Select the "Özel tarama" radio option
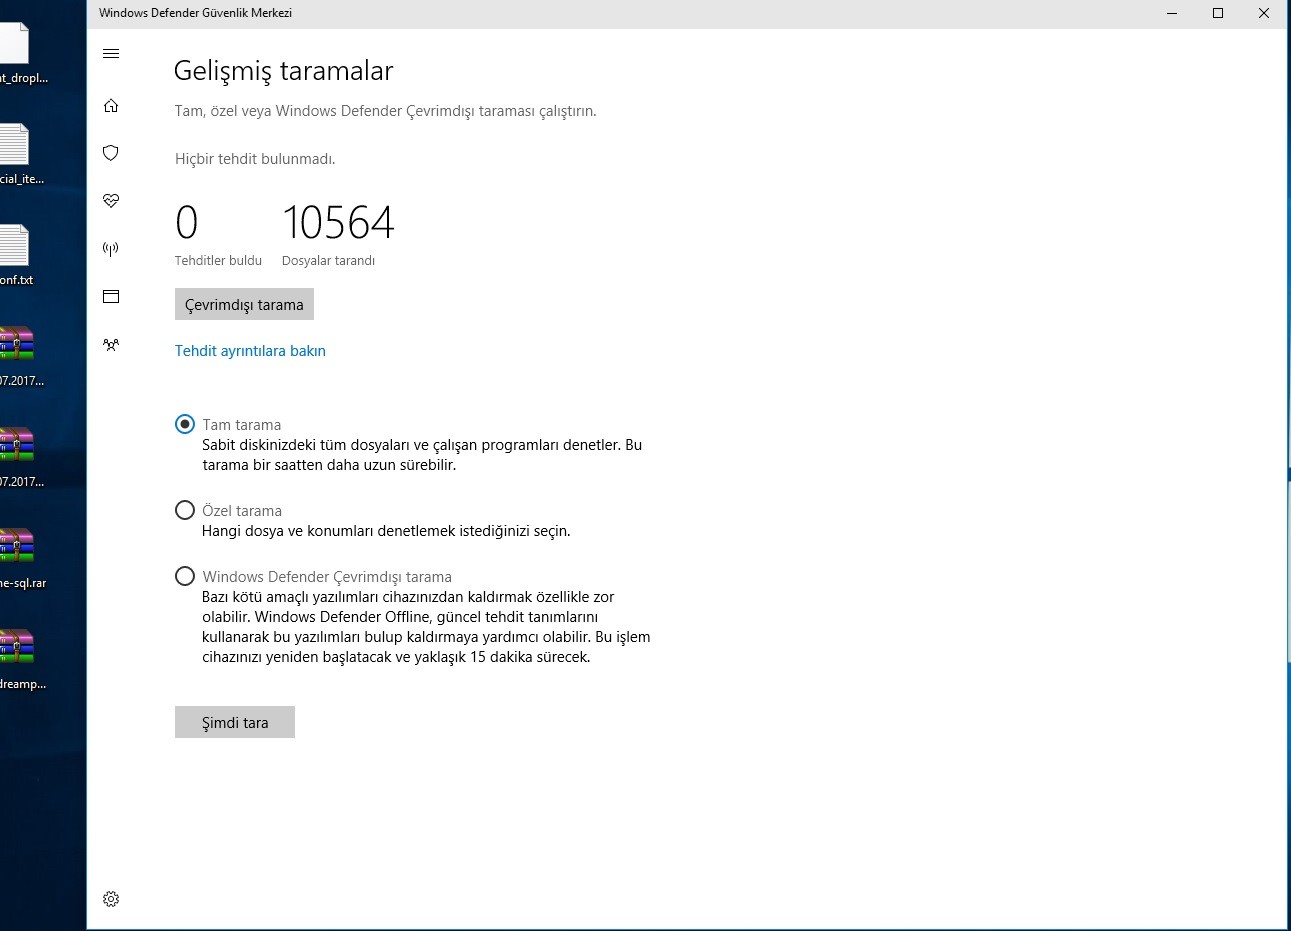The image size is (1291, 931). tap(185, 510)
